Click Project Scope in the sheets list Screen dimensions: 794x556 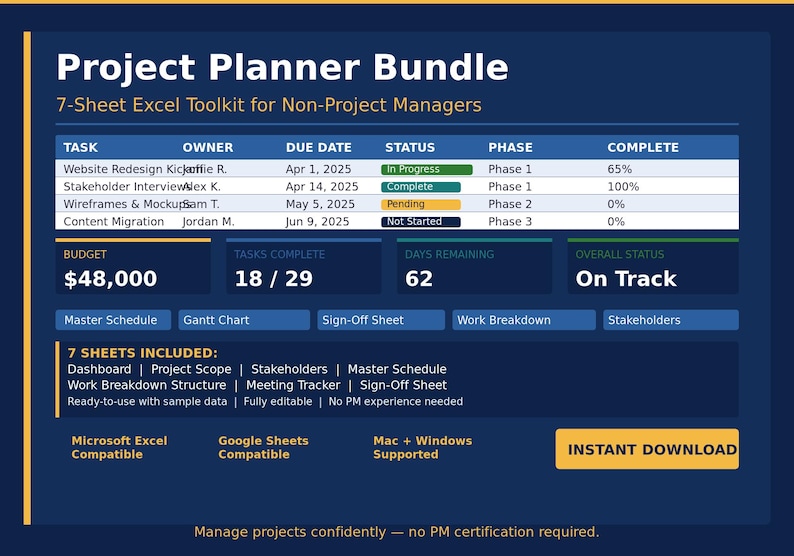[191, 369]
